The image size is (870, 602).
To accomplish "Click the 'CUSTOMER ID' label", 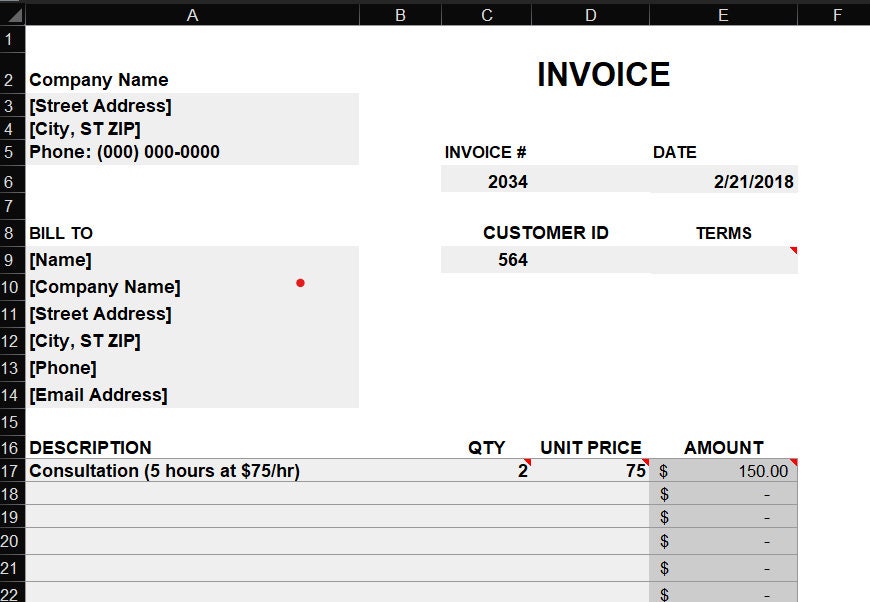I will [x=546, y=232].
